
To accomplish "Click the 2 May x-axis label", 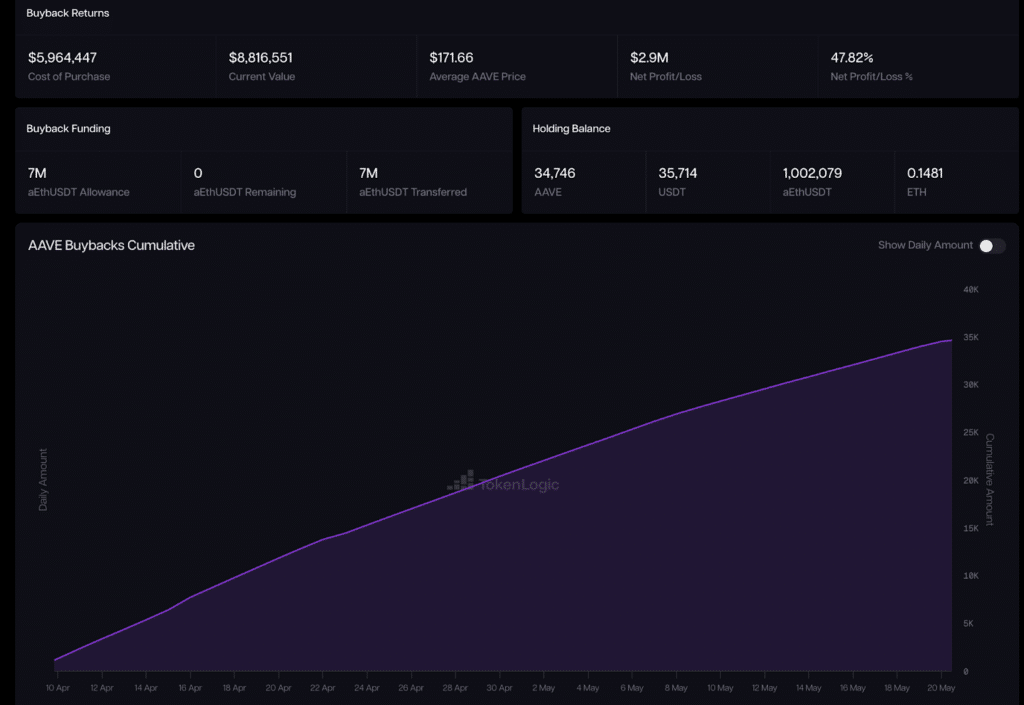I will click(x=543, y=688).
